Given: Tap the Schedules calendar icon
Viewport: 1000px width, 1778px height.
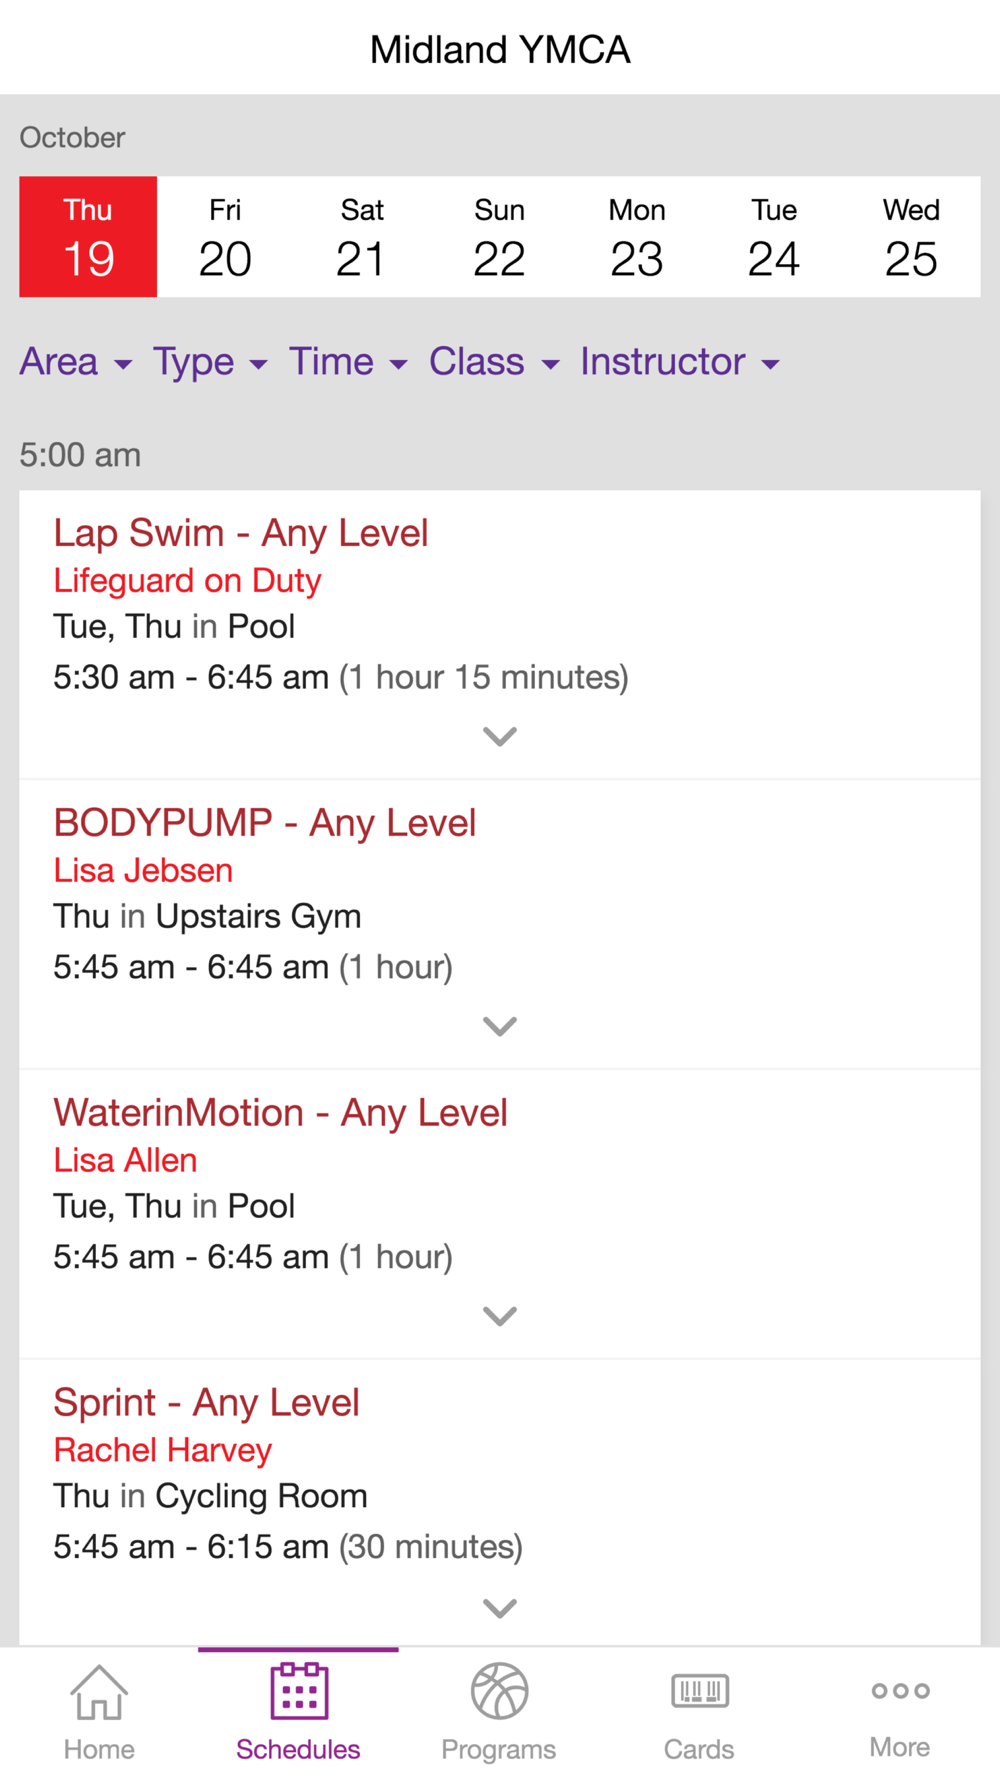Looking at the screenshot, I should click(299, 1690).
